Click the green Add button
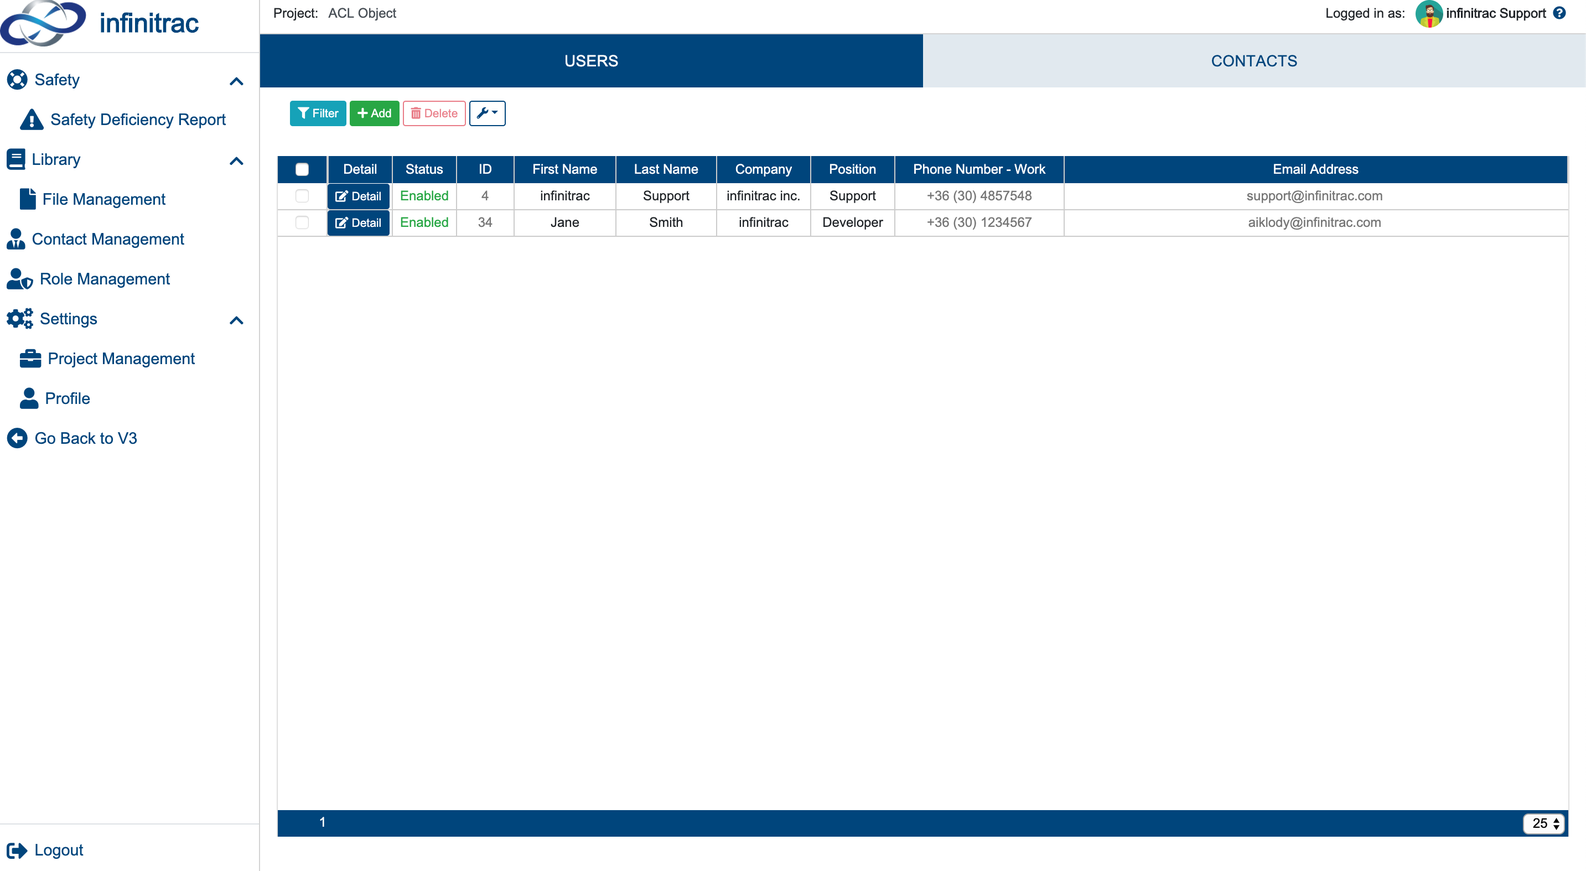 (374, 113)
